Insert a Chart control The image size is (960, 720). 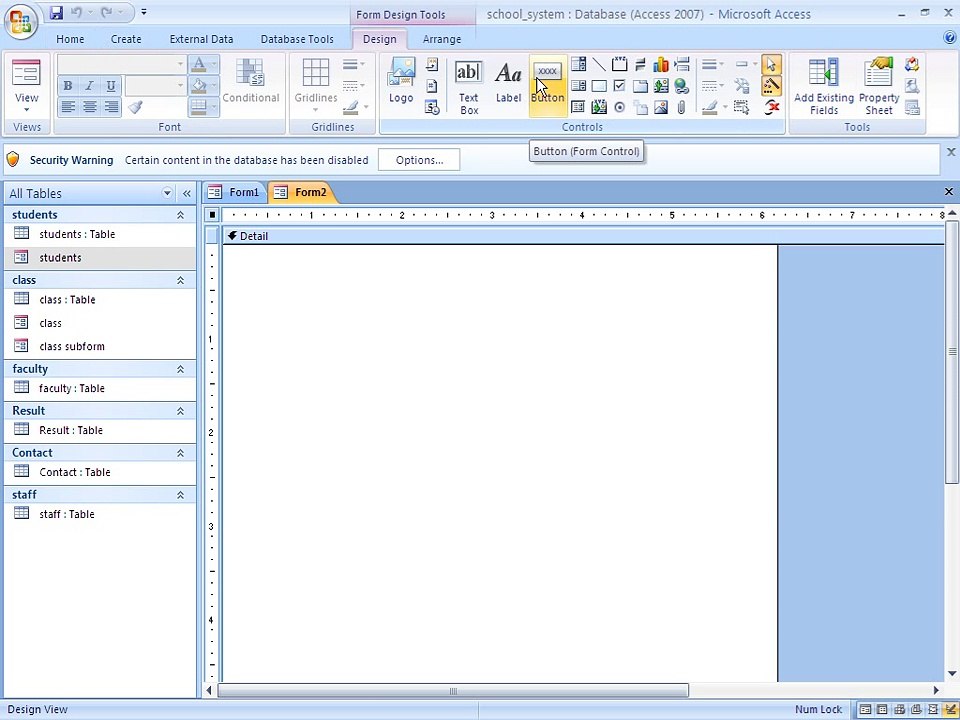(x=661, y=64)
